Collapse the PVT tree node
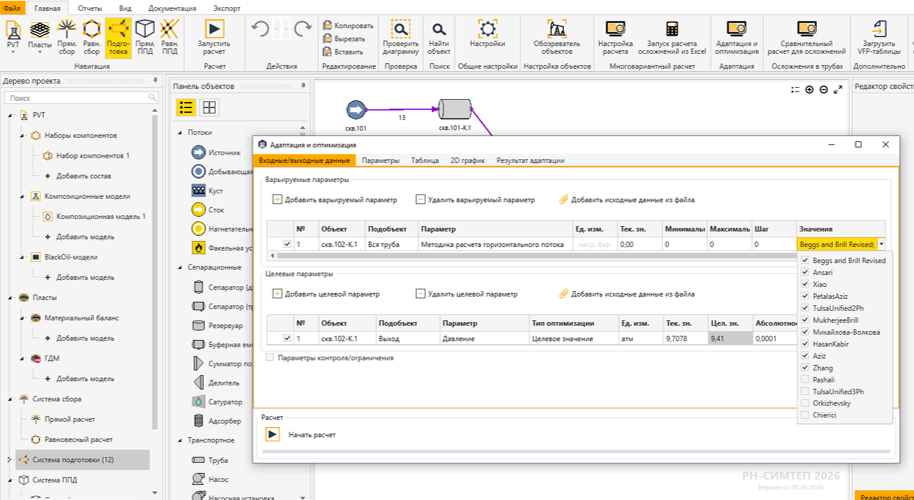Image resolution: width=914 pixels, height=500 pixels. coord(10,115)
